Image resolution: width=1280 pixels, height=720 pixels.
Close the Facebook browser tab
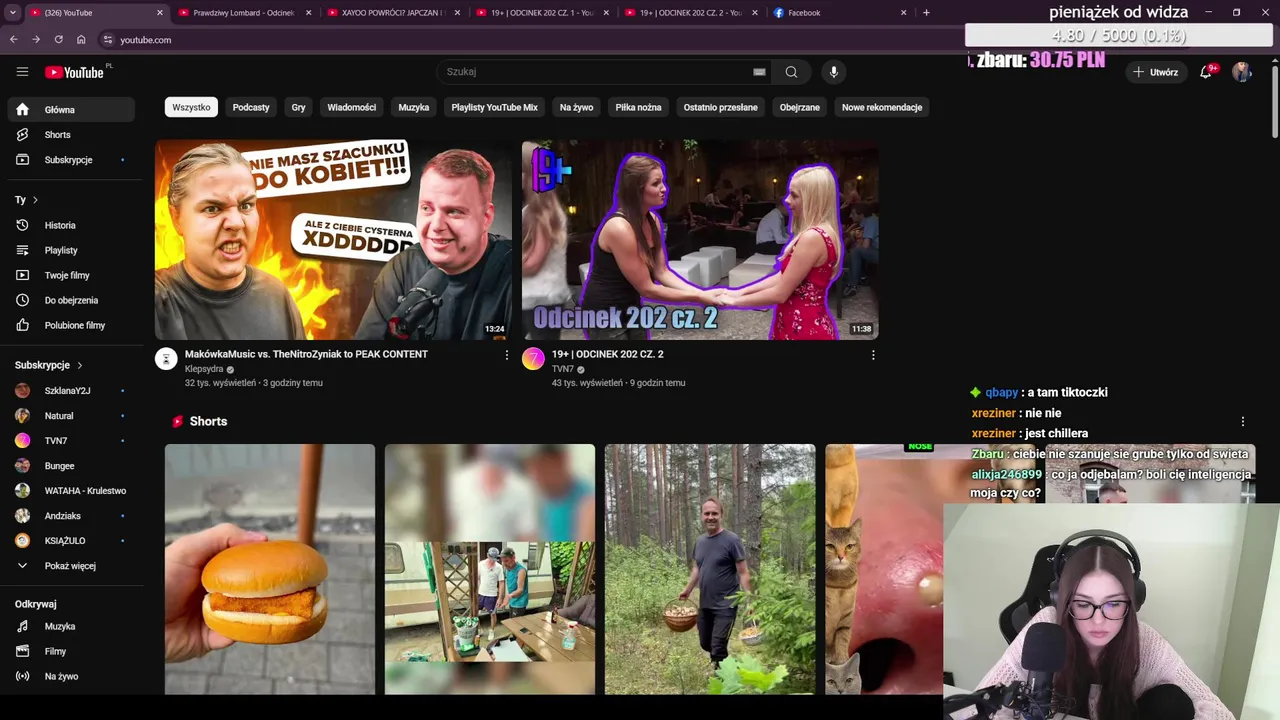(x=904, y=13)
